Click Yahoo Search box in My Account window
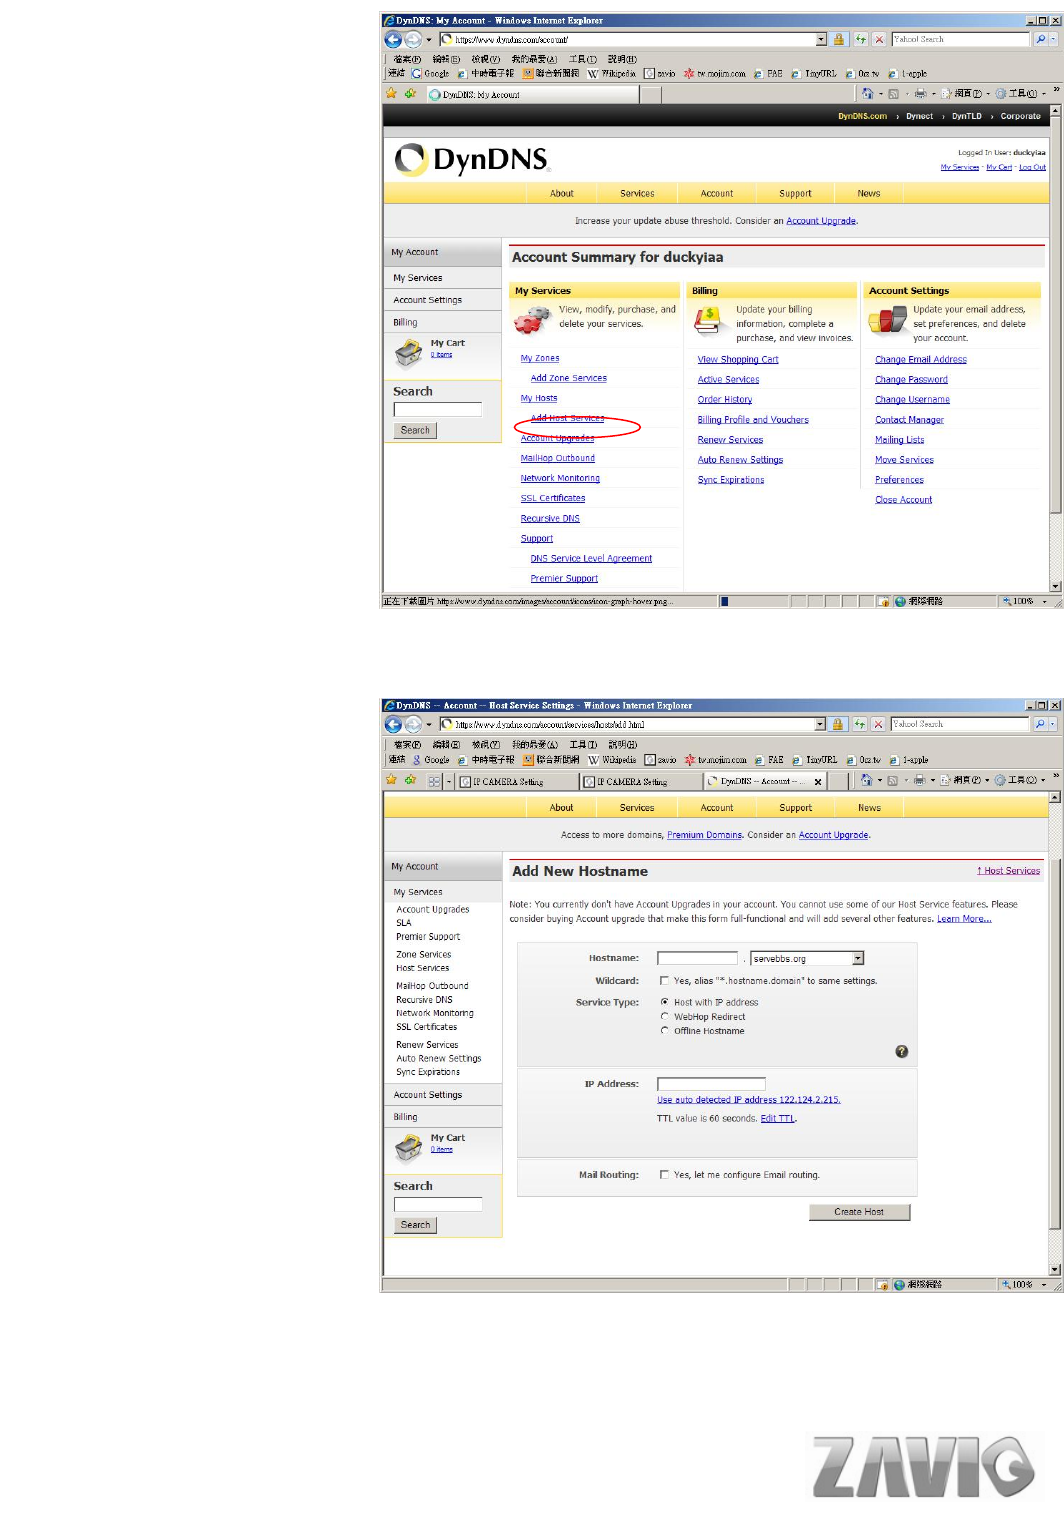Image resolution: width=1064 pixels, height=1515 pixels. click(x=961, y=39)
